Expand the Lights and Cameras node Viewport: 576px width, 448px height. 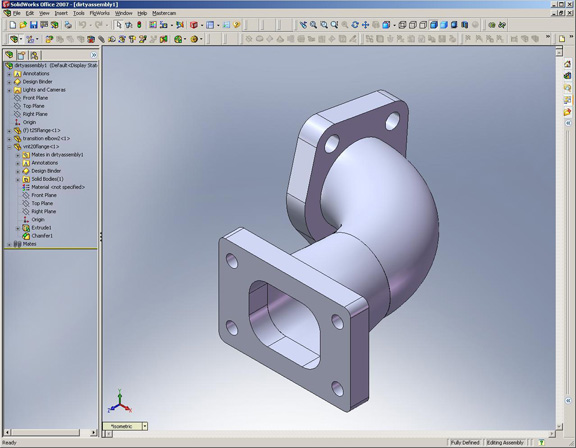point(9,90)
